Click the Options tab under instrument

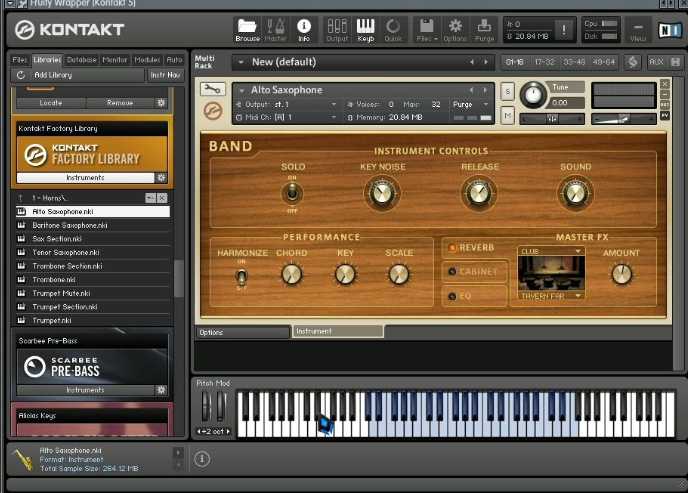tap(243, 332)
